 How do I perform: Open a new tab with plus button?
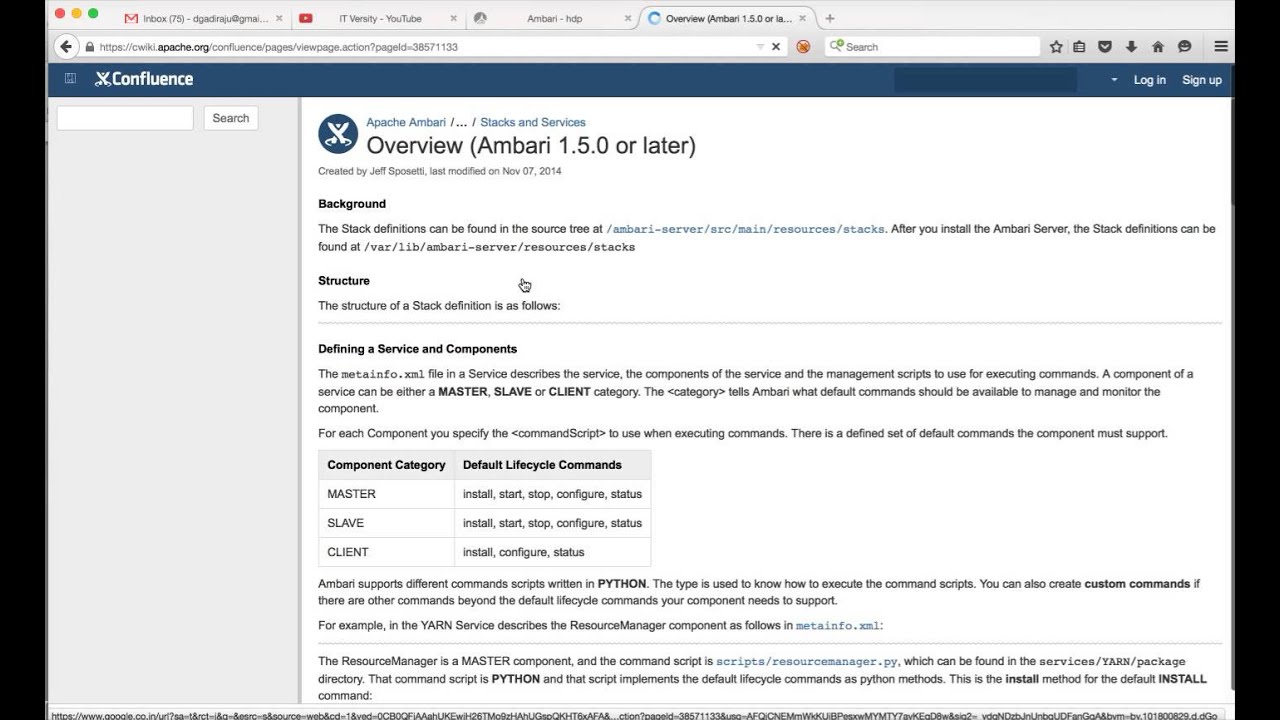830,18
